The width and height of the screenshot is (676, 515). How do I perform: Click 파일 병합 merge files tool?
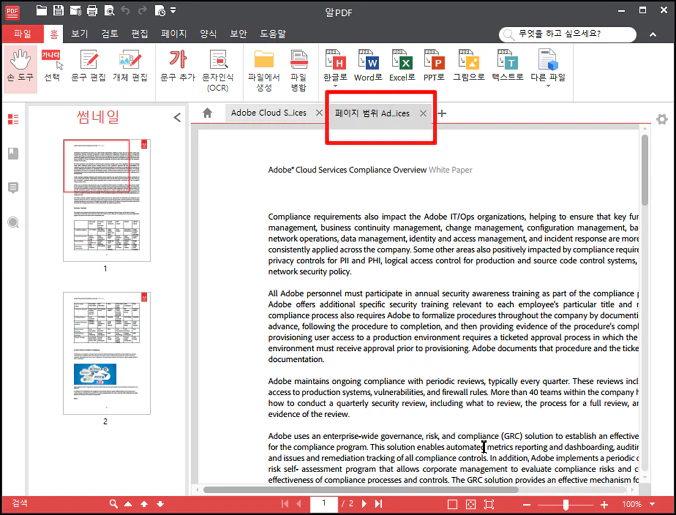[x=298, y=71]
